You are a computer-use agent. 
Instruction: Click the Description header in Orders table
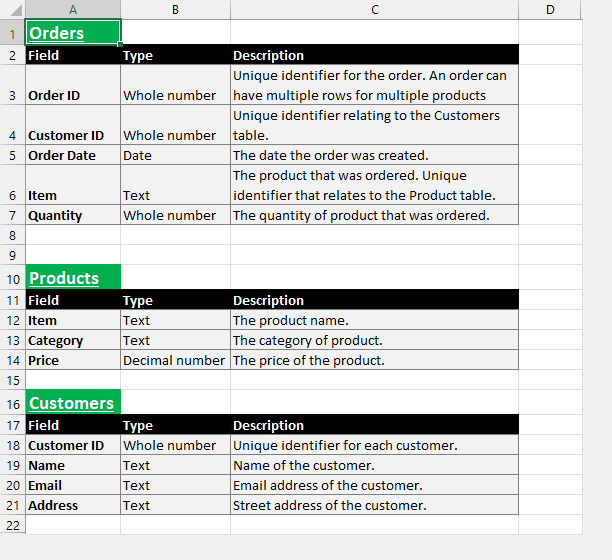pos(374,55)
